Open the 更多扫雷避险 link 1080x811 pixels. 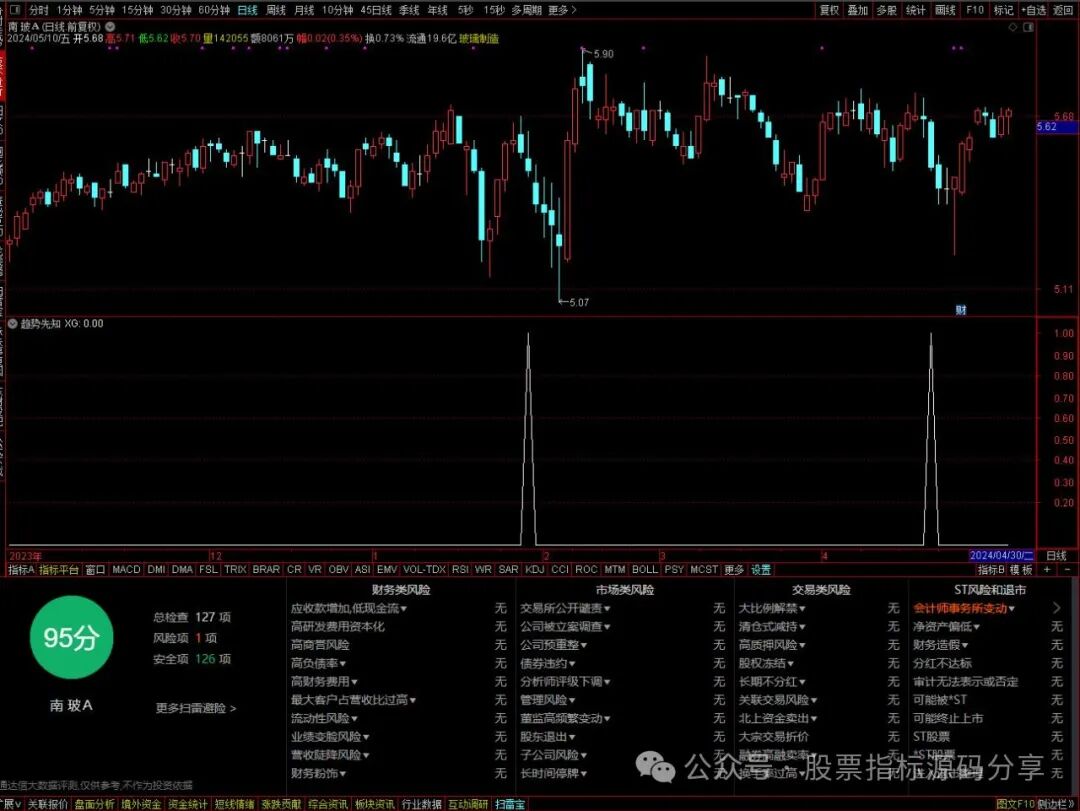[196, 708]
